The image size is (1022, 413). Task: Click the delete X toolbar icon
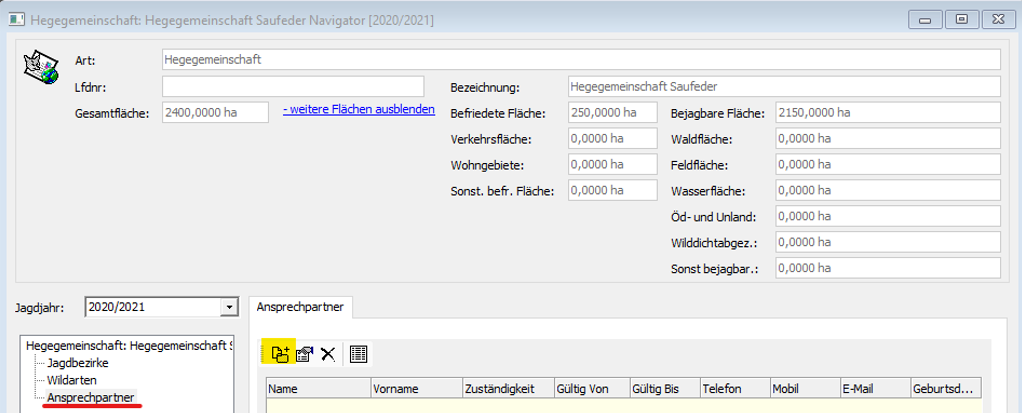328,353
